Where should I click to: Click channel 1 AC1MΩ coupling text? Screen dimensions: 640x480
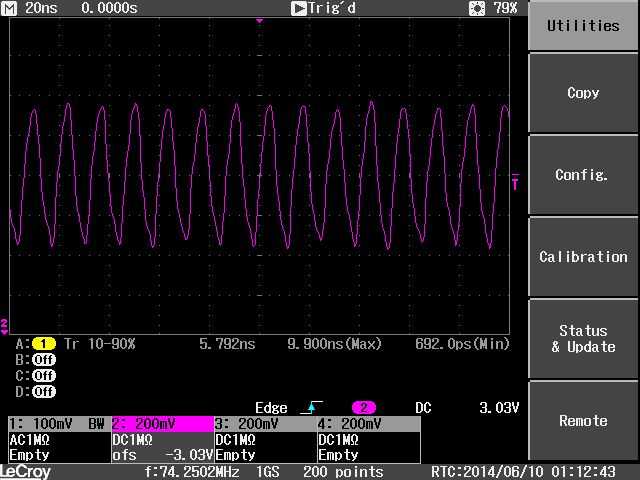[x=29, y=440]
